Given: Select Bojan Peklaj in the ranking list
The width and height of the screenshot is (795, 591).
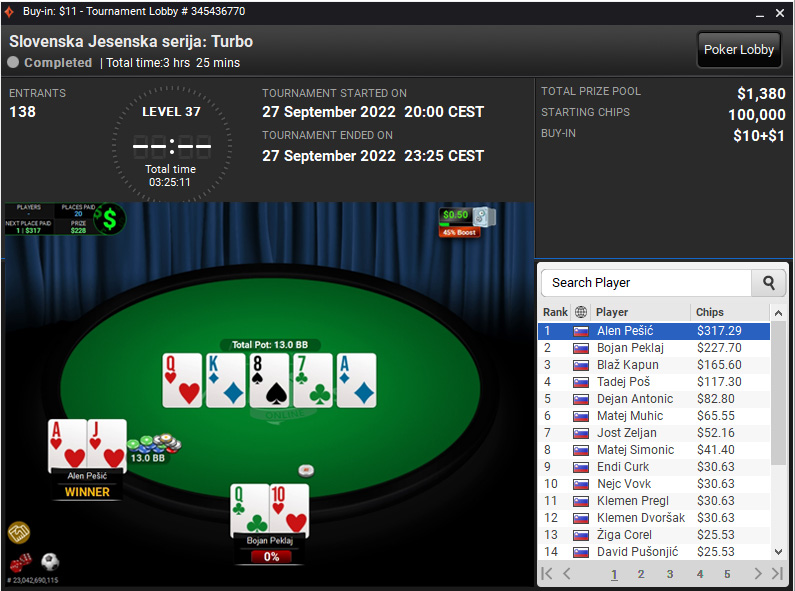Looking at the screenshot, I should coord(654,348).
